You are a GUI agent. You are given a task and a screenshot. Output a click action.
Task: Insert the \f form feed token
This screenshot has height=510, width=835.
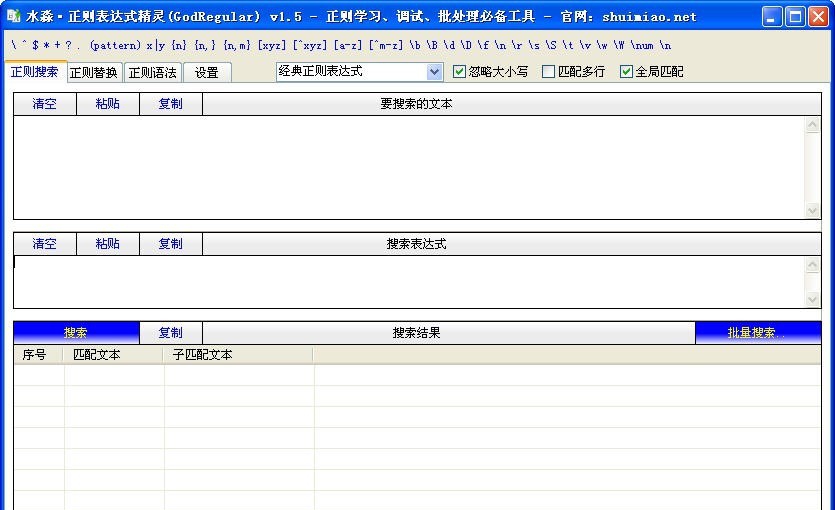coord(483,45)
